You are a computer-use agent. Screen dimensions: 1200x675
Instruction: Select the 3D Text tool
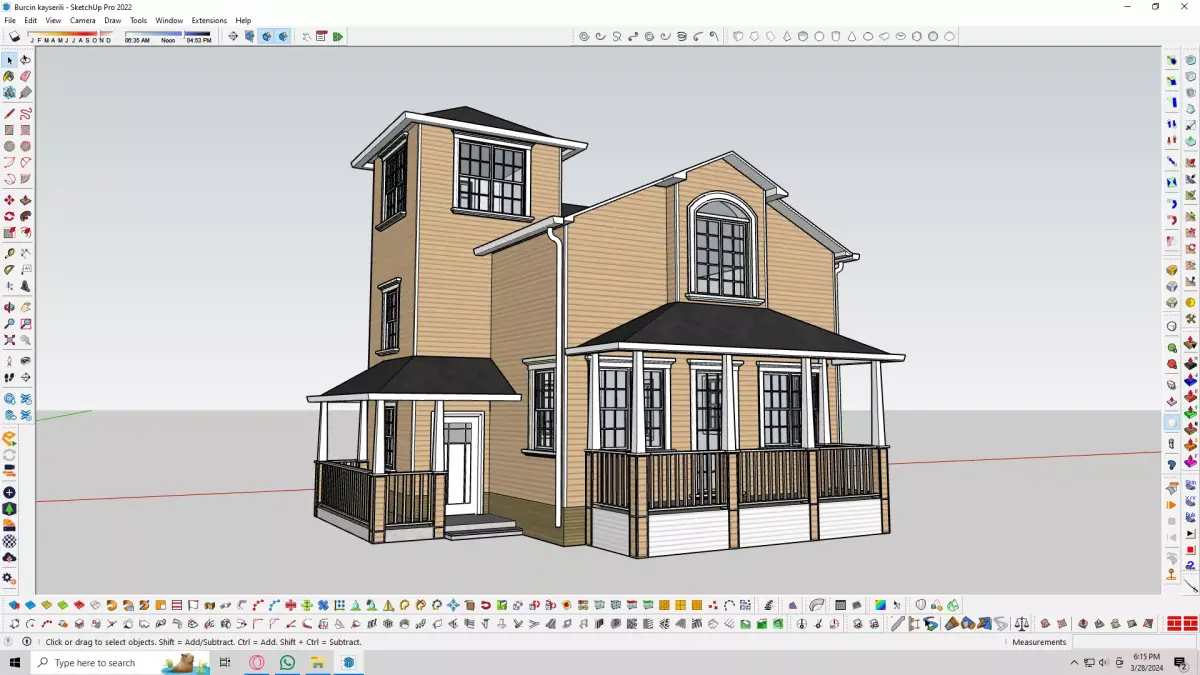(25, 286)
